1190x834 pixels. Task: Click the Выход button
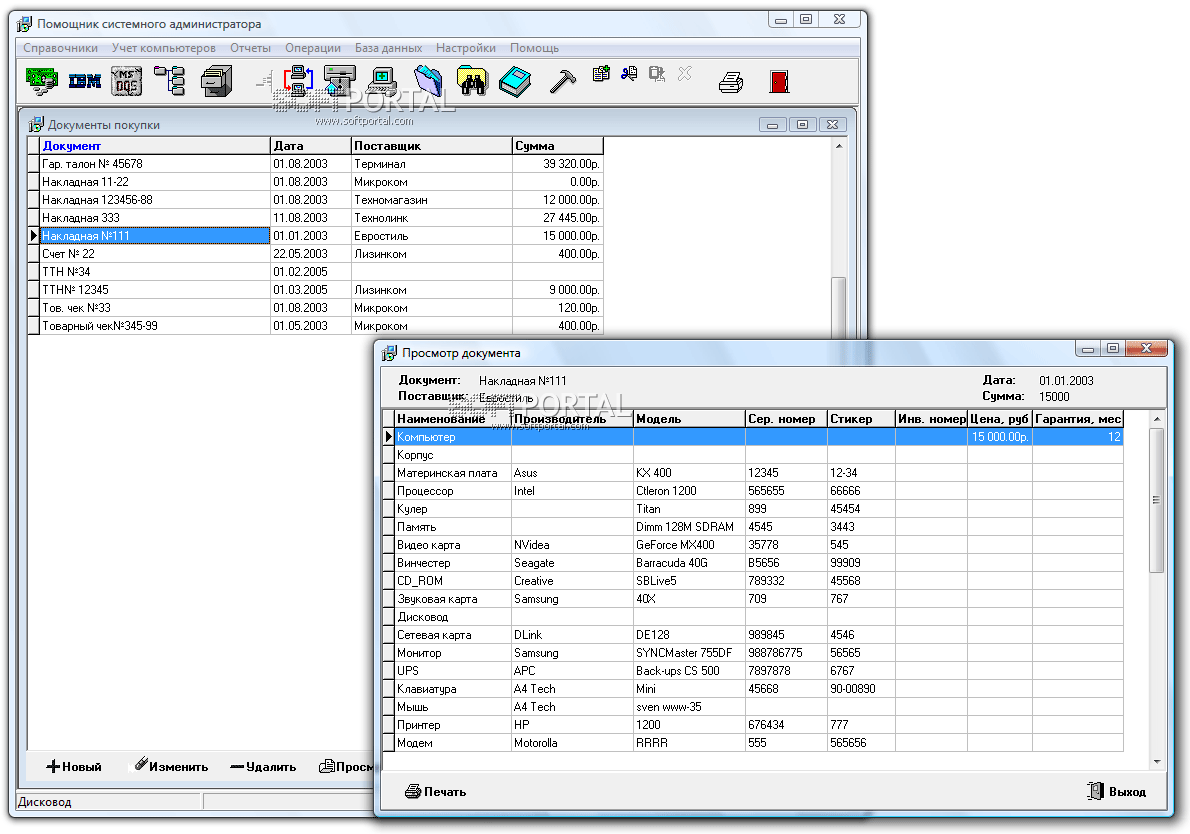[1117, 792]
